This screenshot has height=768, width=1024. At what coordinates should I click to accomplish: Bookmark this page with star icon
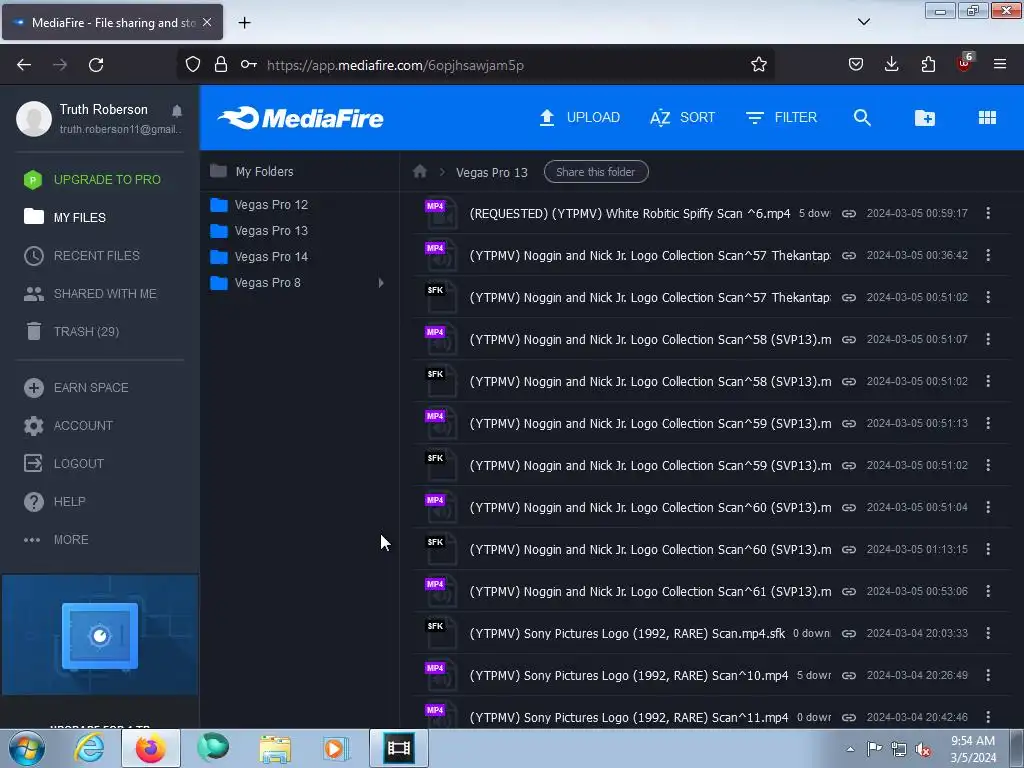click(x=758, y=65)
